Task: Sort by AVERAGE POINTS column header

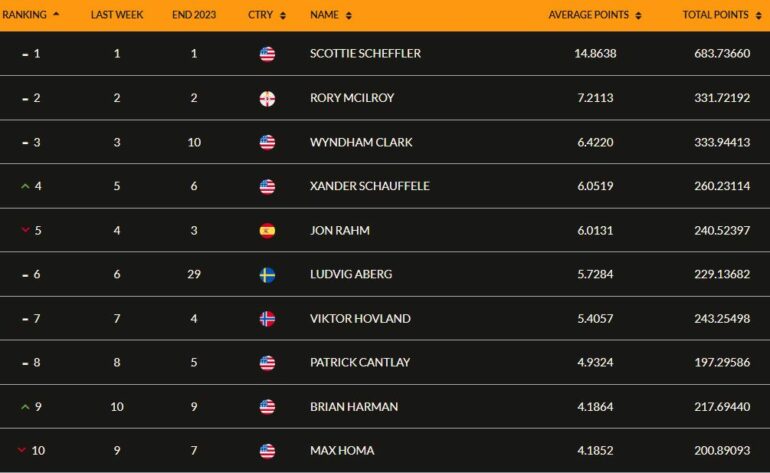Action: point(595,15)
